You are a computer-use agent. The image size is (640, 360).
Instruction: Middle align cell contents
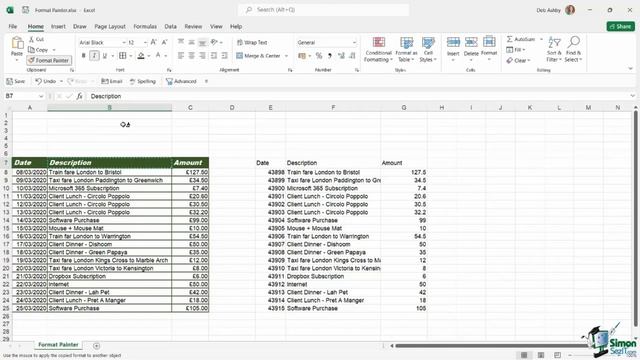click(191, 42)
